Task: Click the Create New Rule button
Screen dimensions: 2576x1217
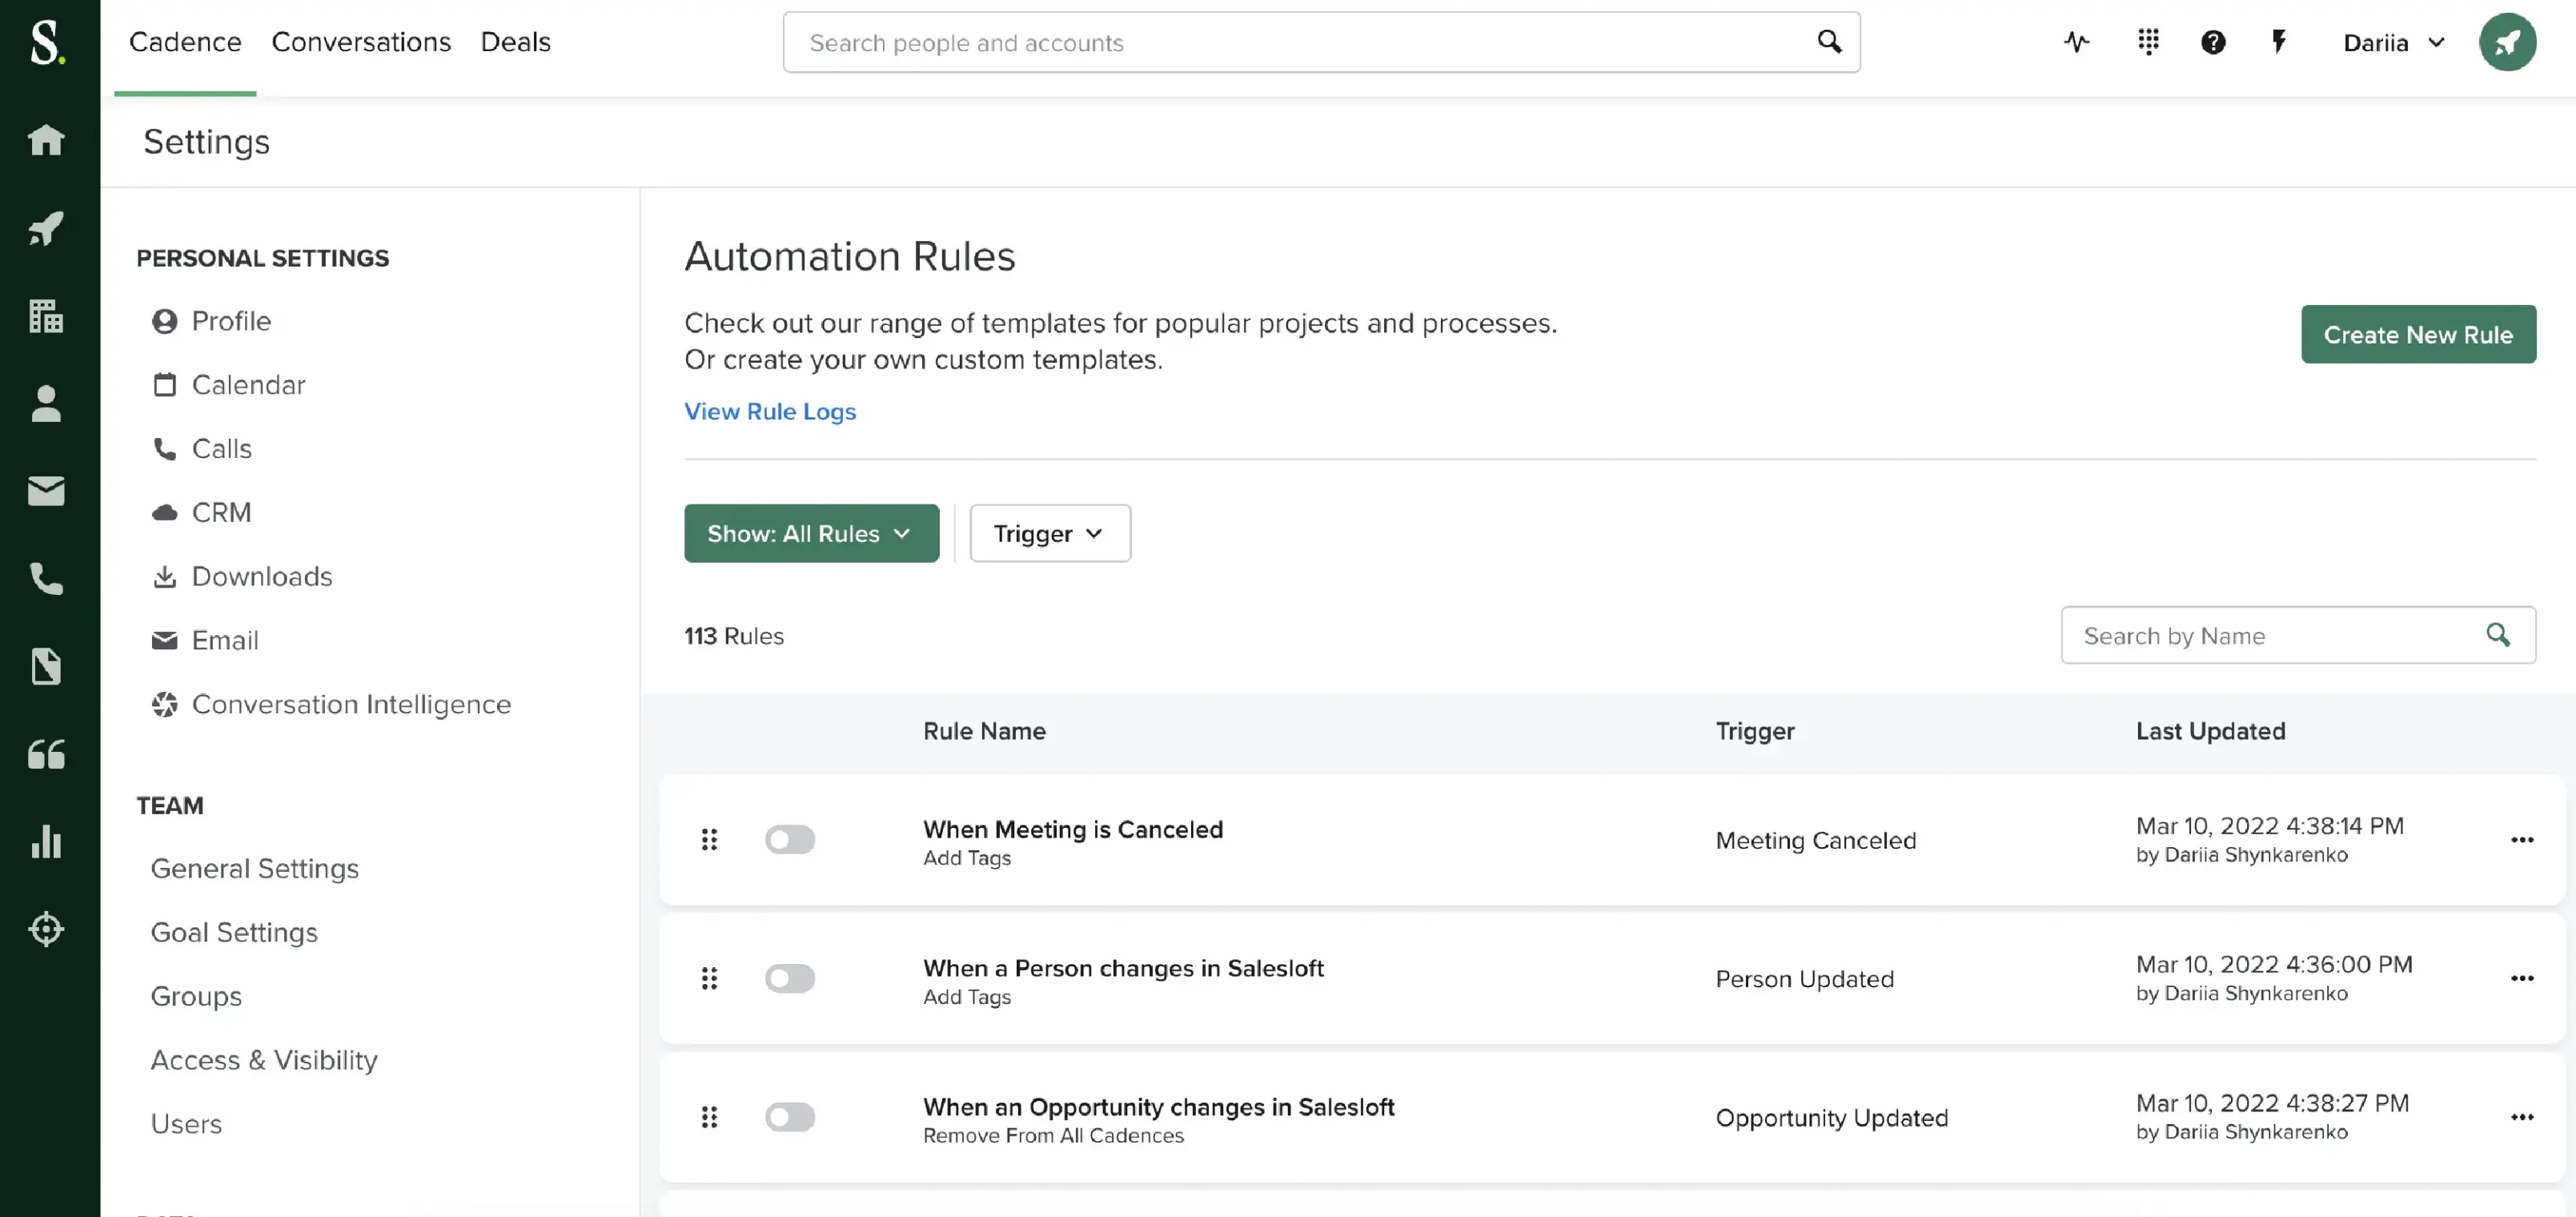Action: pos(2418,335)
